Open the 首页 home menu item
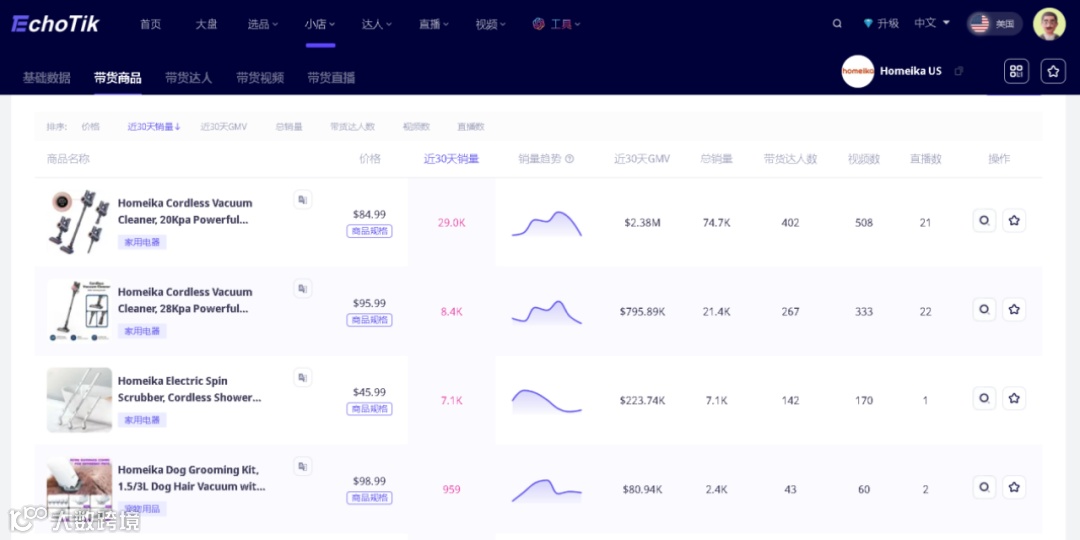1080x540 pixels. pyautogui.click(x=150, y=24)
